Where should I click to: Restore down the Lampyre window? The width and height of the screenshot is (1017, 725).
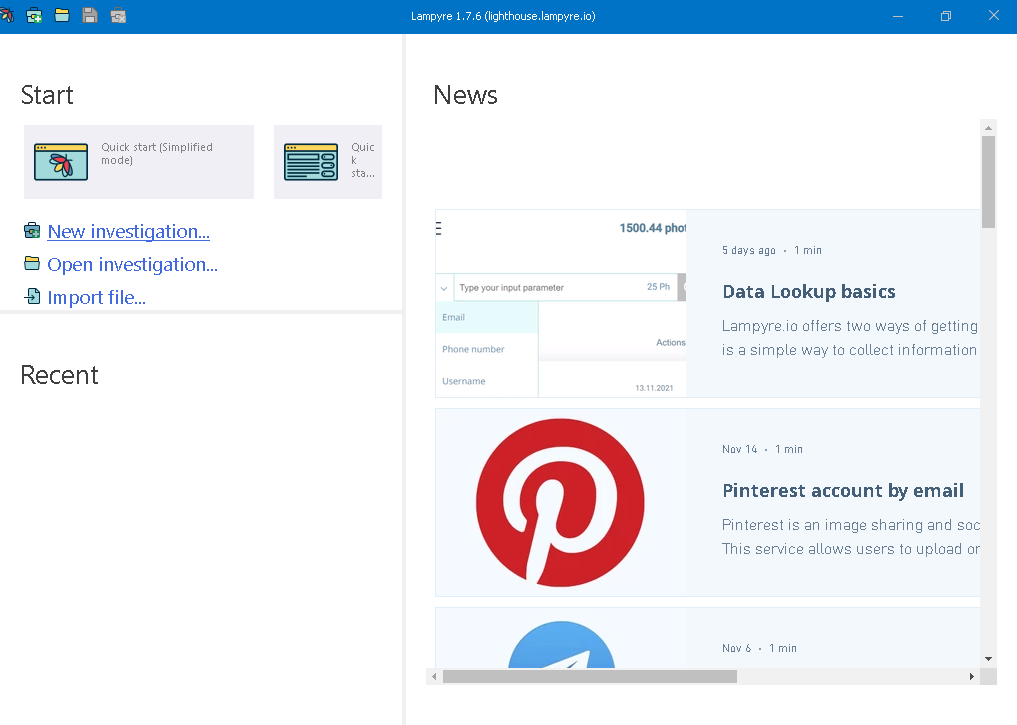946,16
